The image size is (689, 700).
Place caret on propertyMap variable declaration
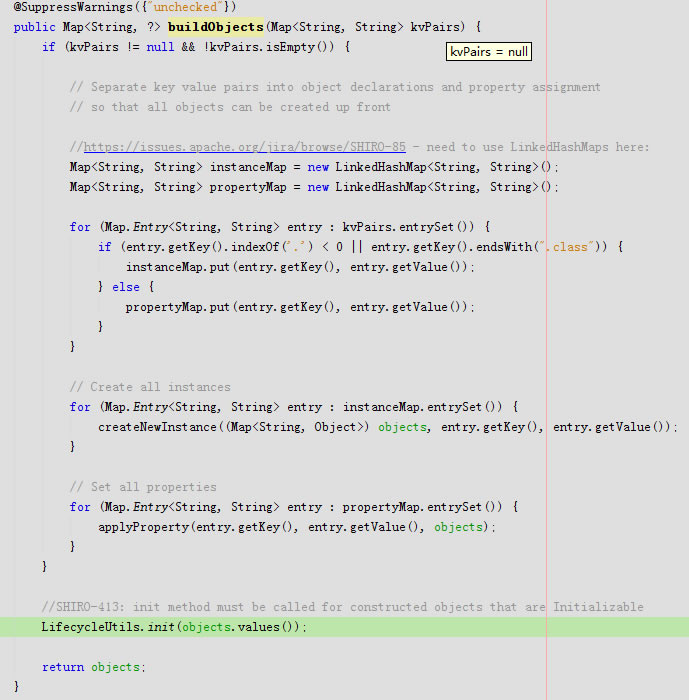point(248,187)
